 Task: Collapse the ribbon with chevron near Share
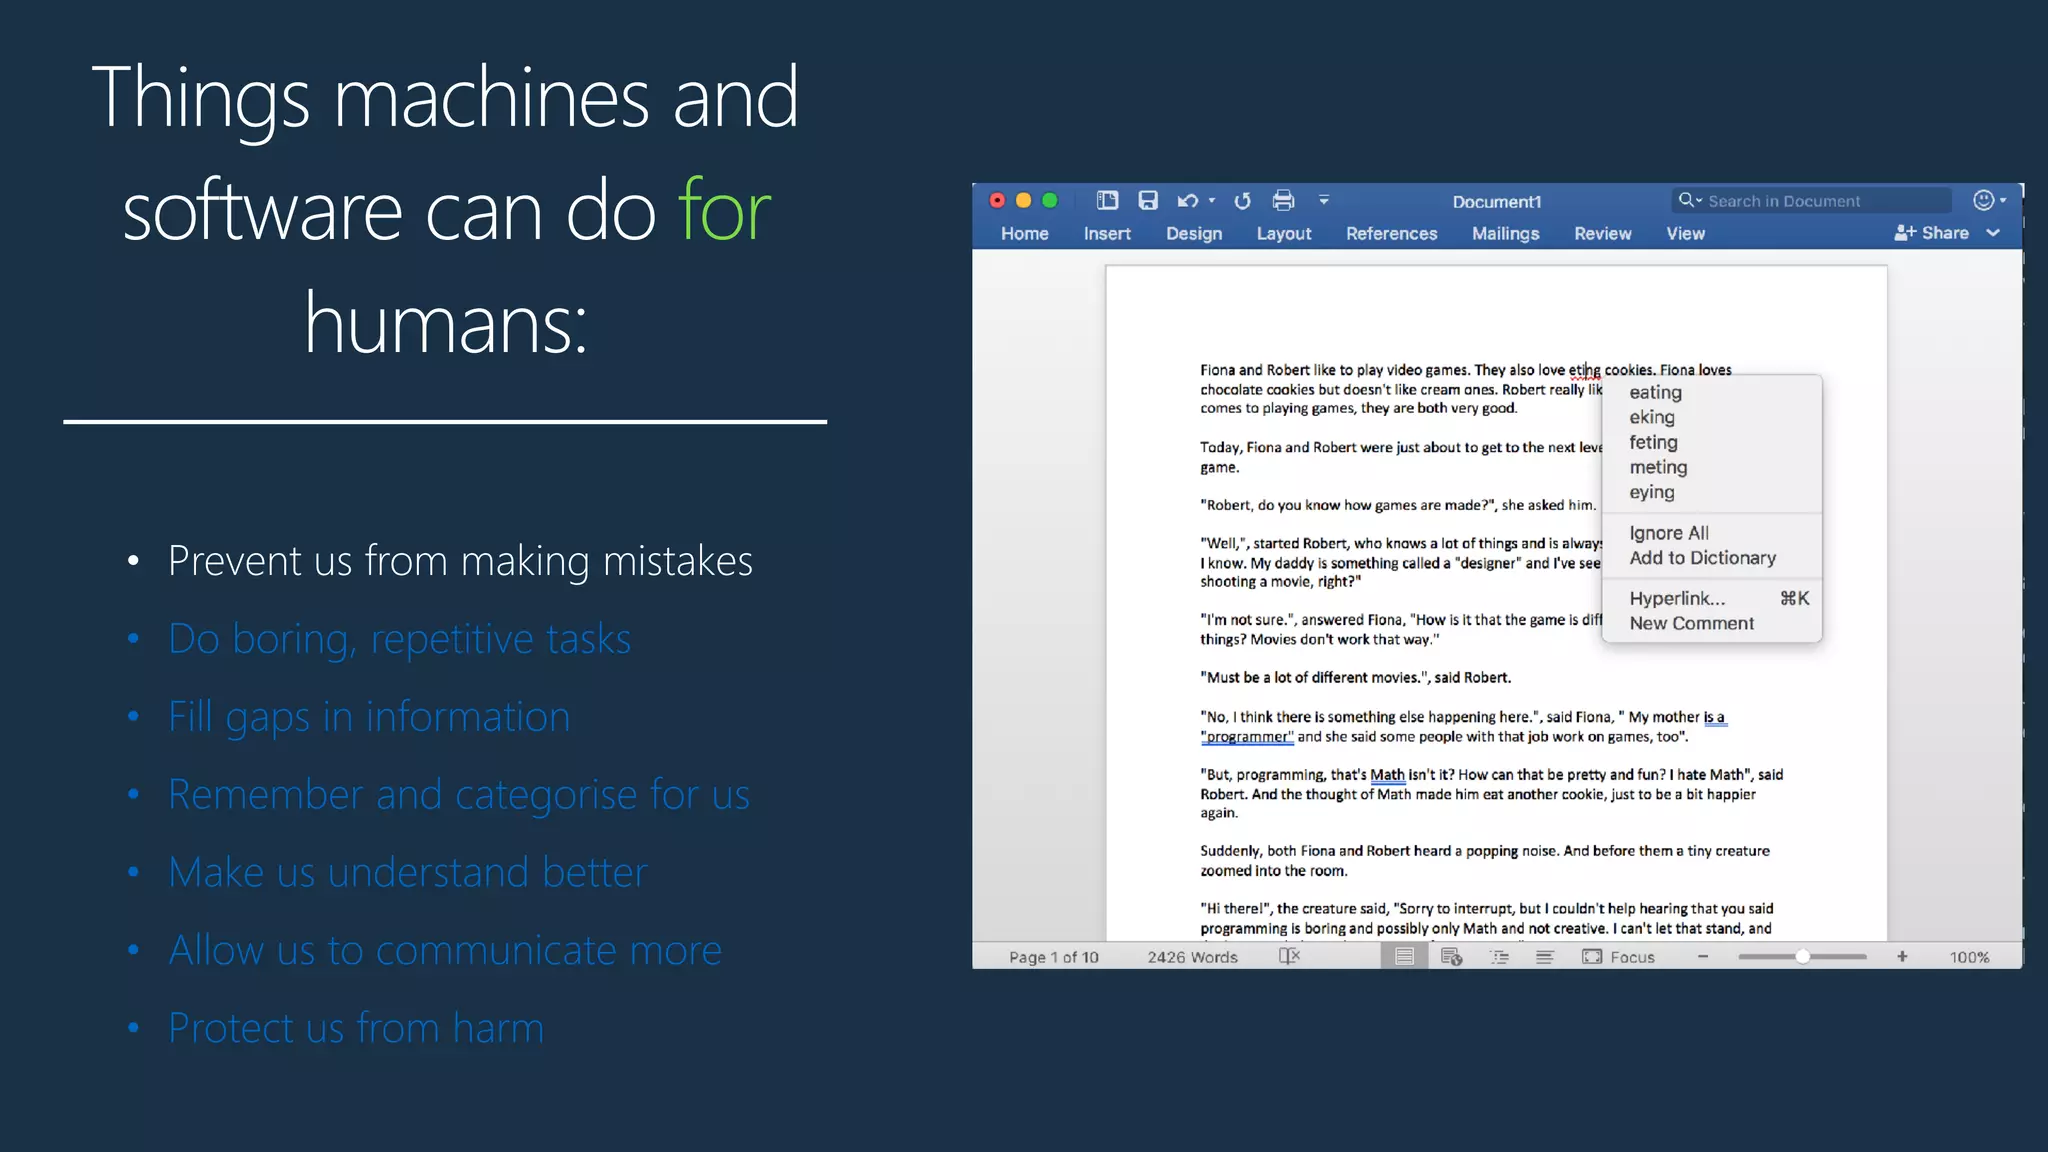(1993, 233)
